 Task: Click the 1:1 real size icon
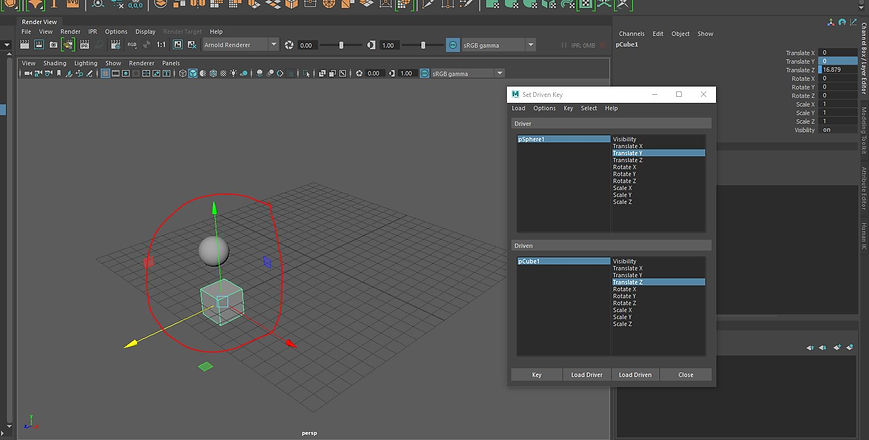(x=161, y=45)
